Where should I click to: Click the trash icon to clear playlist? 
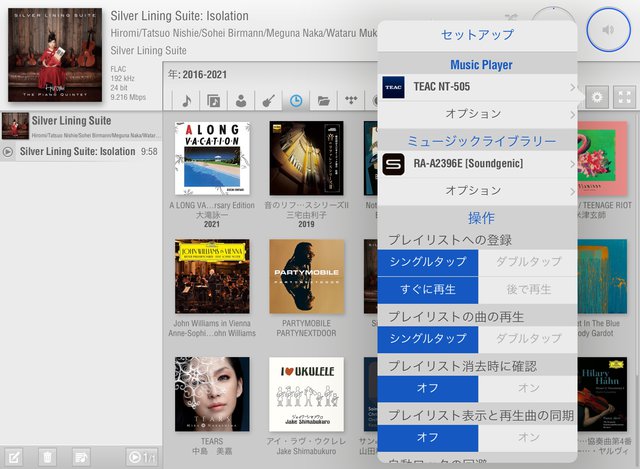click(x=47, y=457)
